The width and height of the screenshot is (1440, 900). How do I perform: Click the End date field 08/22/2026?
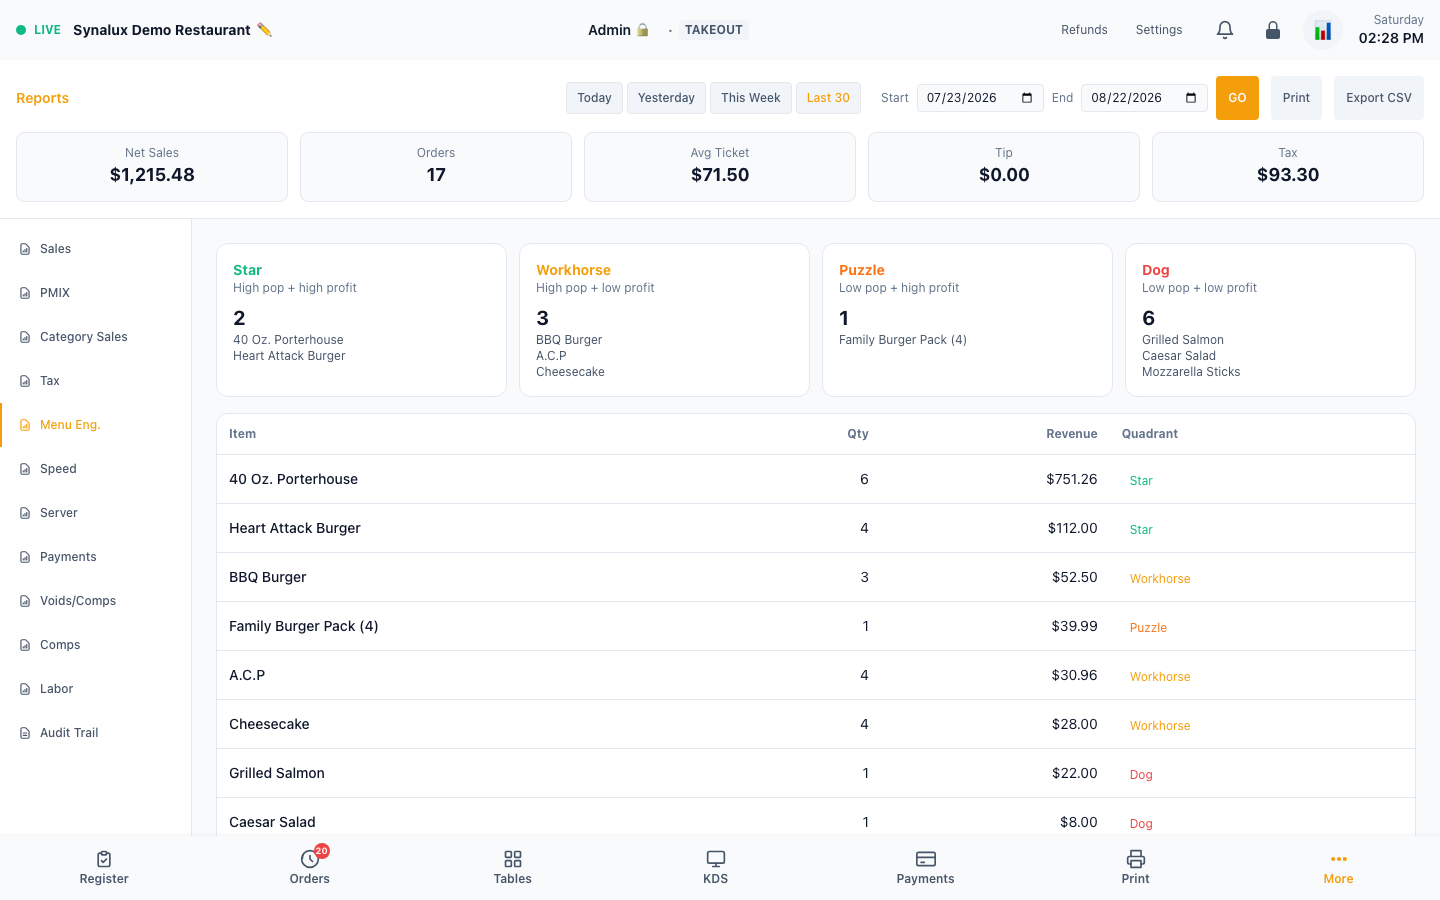(1144, 98)
